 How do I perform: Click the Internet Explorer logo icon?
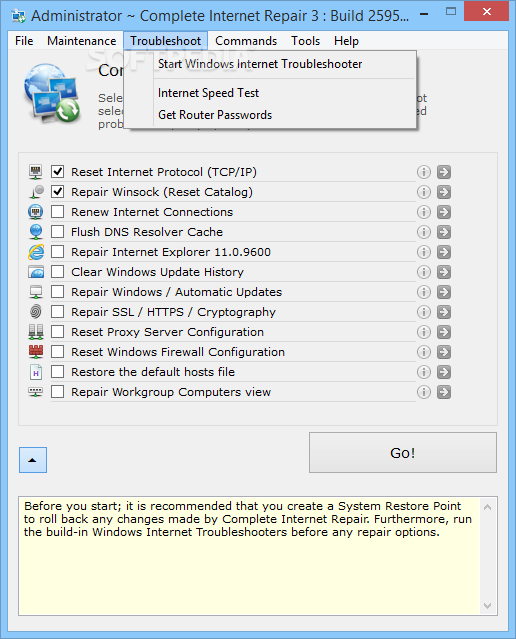coord(36,252)
